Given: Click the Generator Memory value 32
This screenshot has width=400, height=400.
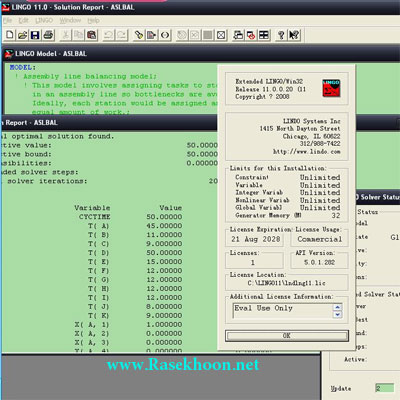Looking at the screenshot, I should tap(336, 216).
